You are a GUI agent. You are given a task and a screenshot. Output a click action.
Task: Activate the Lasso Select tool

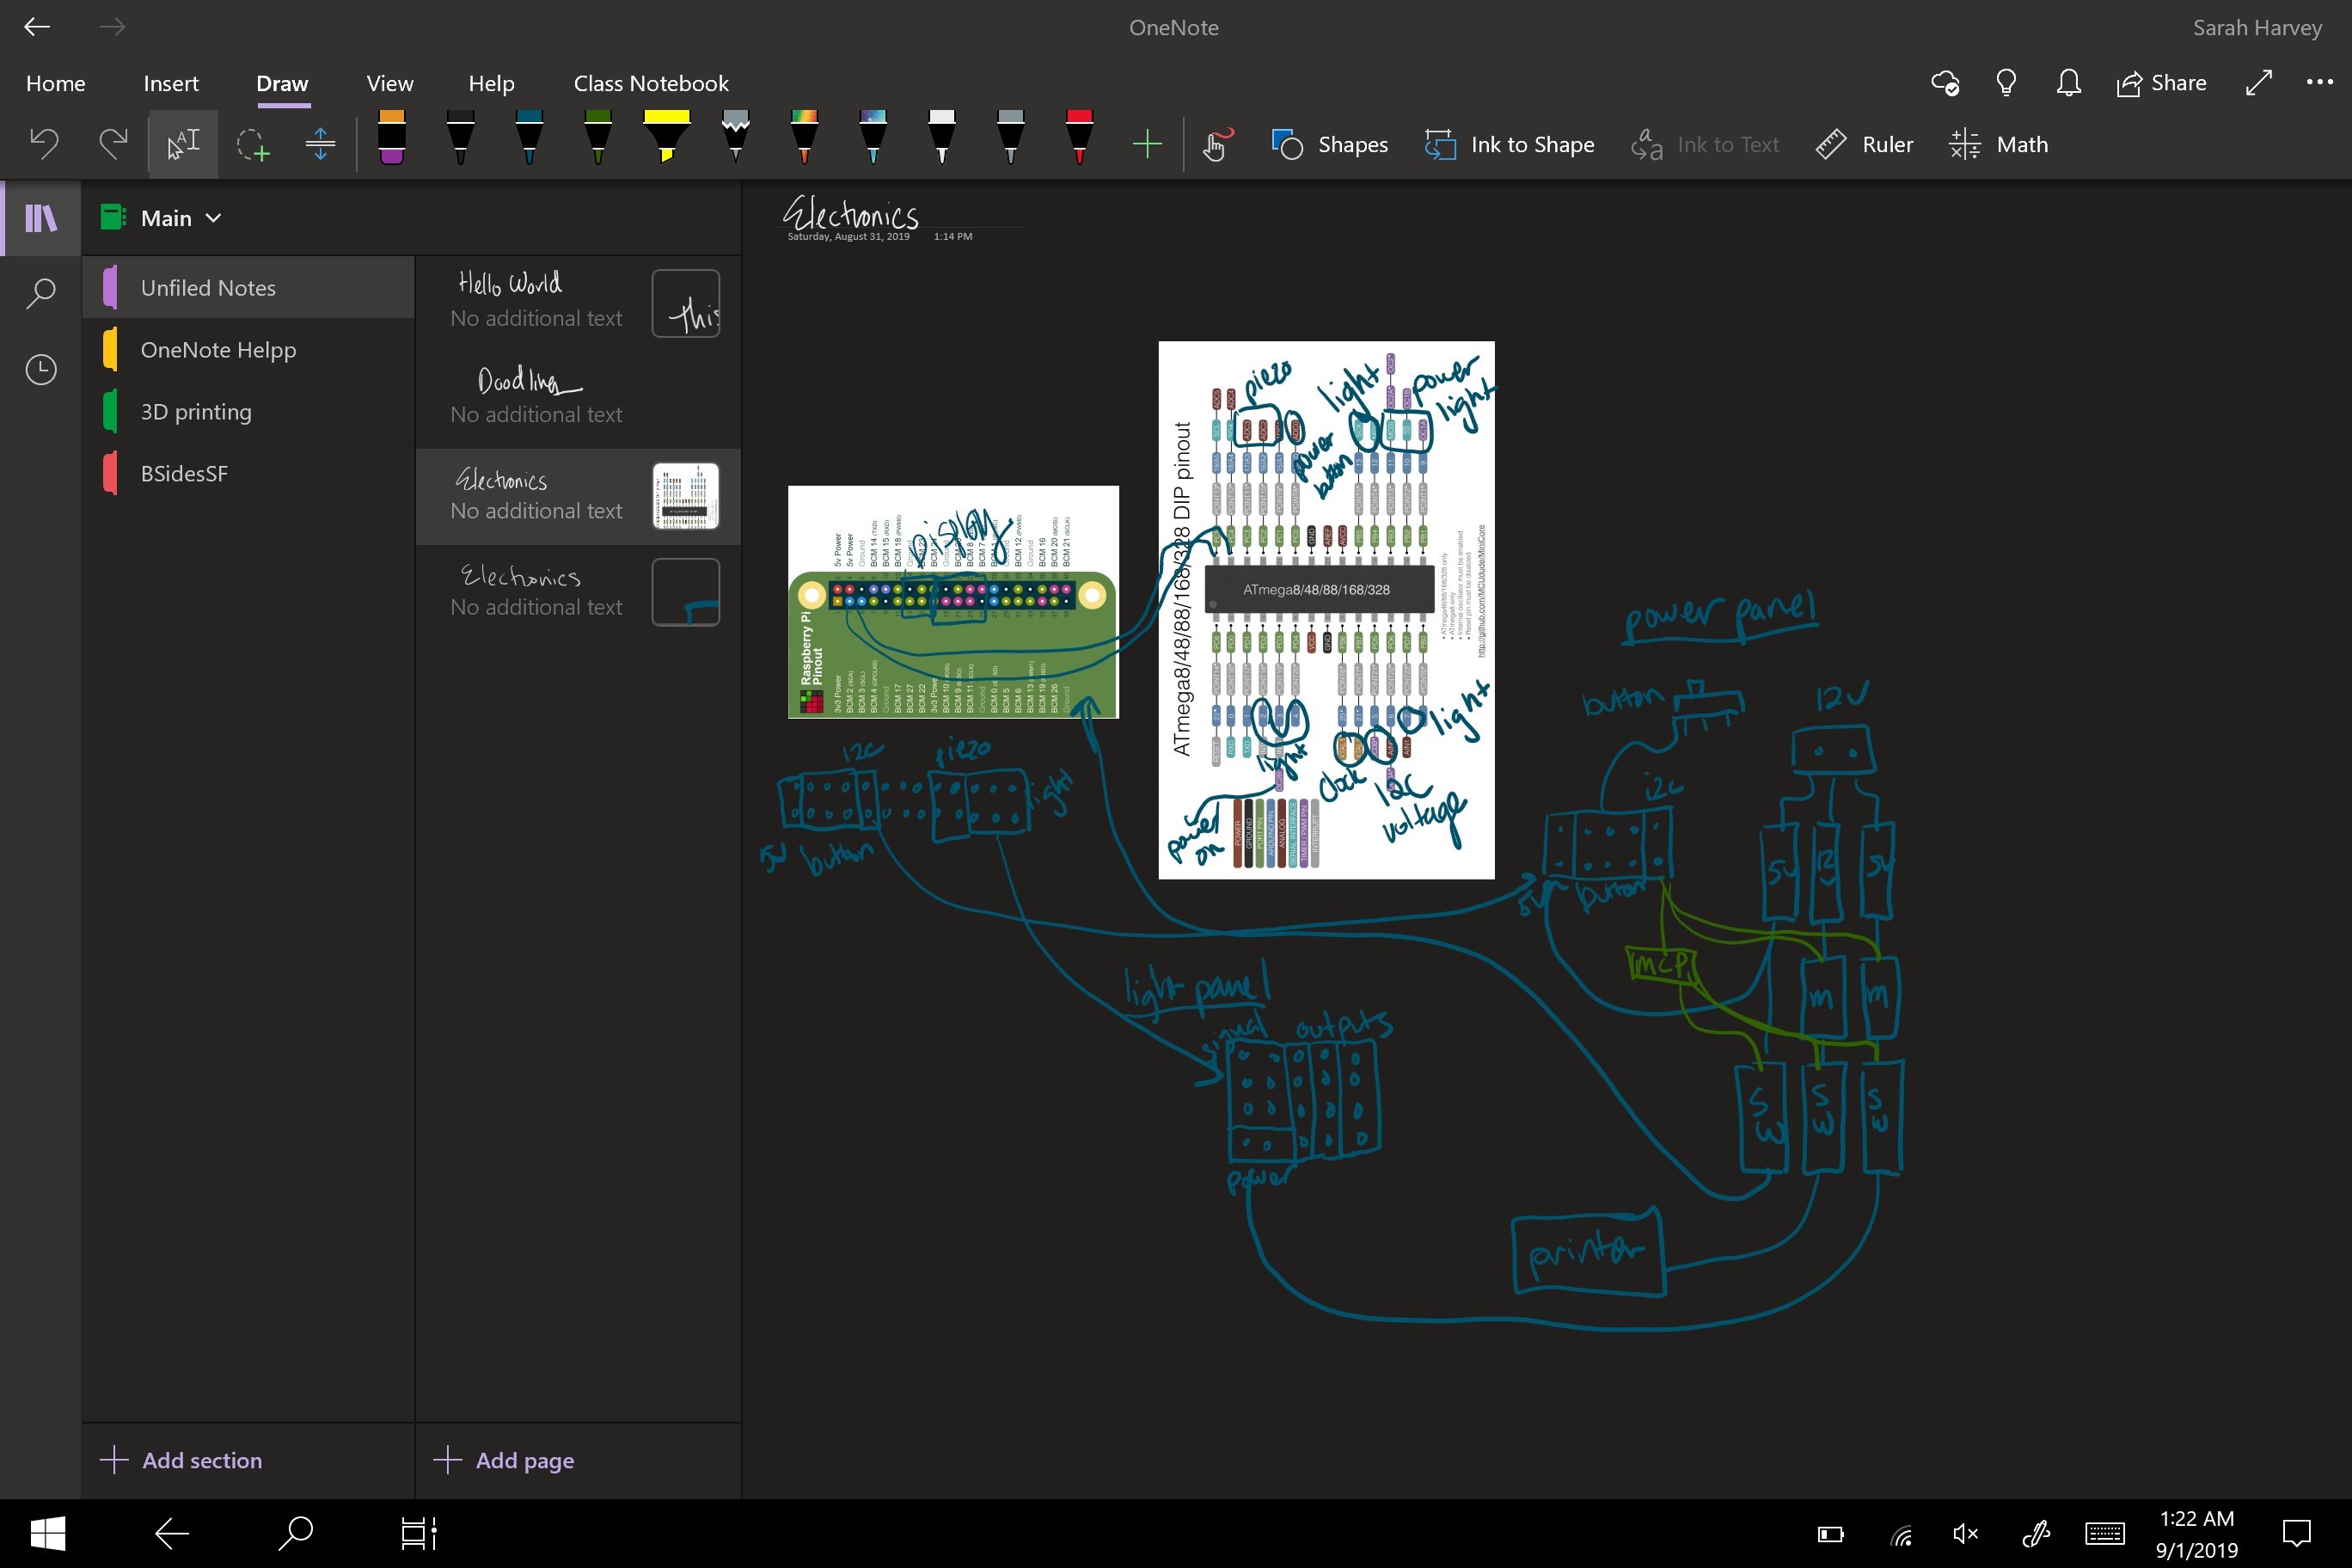252,144
